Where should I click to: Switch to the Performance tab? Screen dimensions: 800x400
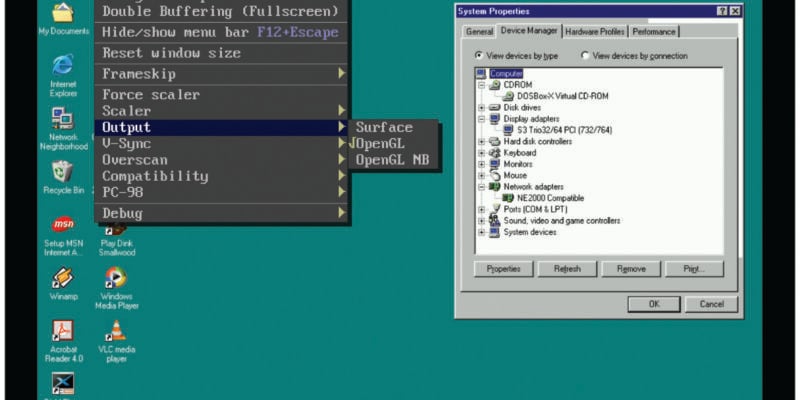pos(654,32)
